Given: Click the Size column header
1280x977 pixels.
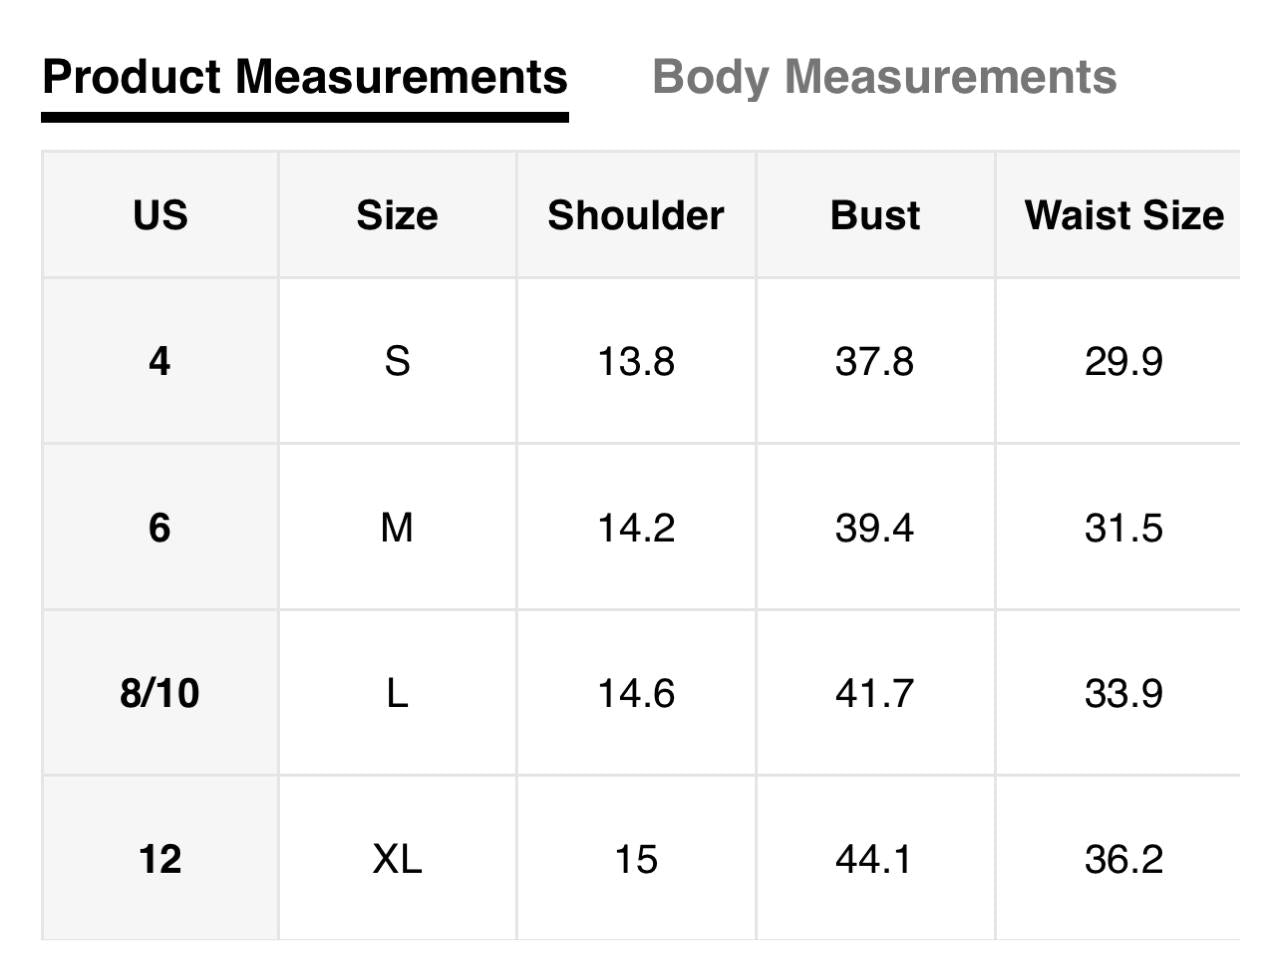Looking at the screenshot, I should point(397,215).
